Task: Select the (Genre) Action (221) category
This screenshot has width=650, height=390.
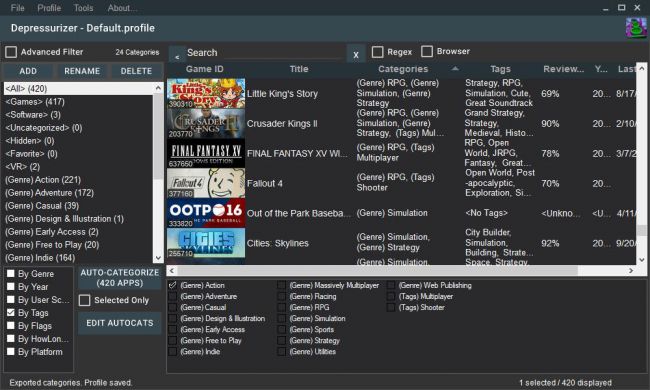Action: coord(79,179)
